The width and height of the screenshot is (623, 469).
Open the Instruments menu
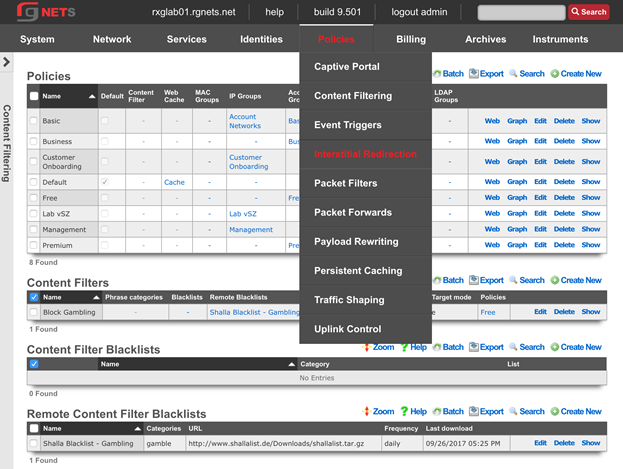pos(560,39)
